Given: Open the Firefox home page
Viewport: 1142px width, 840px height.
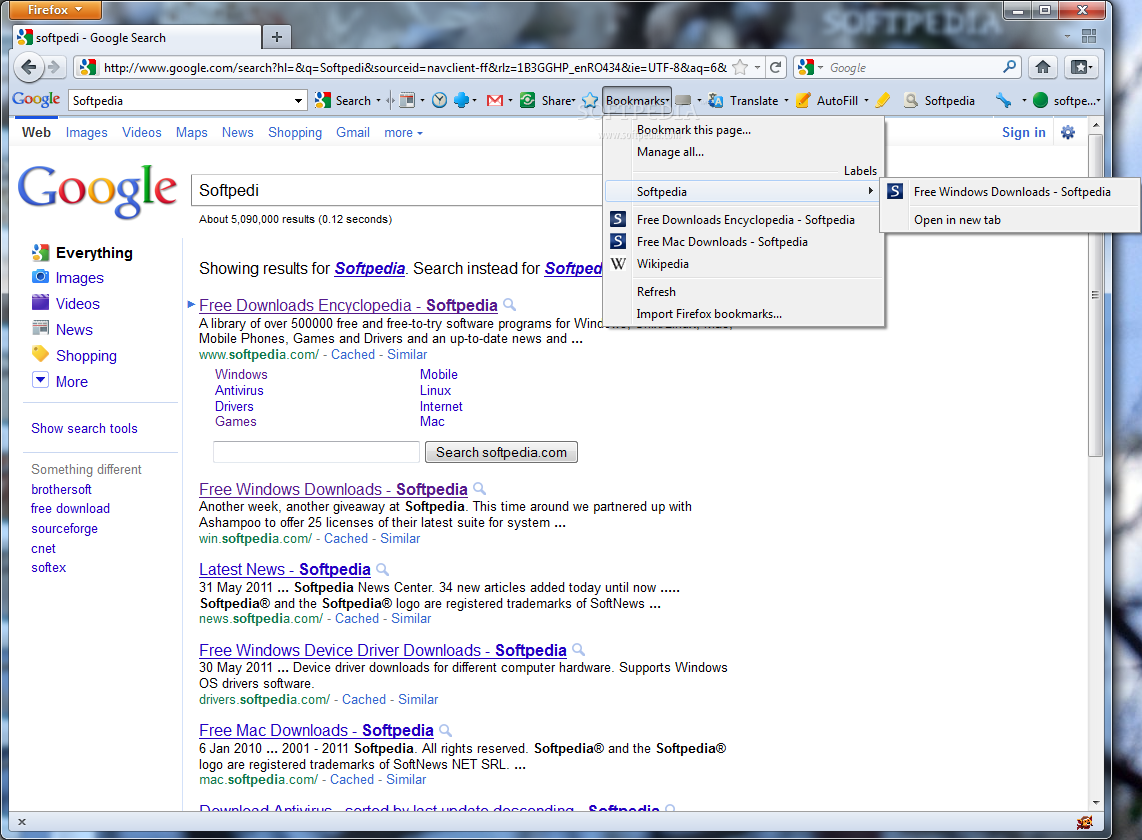Looking at the screenshot, I should click(x=1043, y=68).
